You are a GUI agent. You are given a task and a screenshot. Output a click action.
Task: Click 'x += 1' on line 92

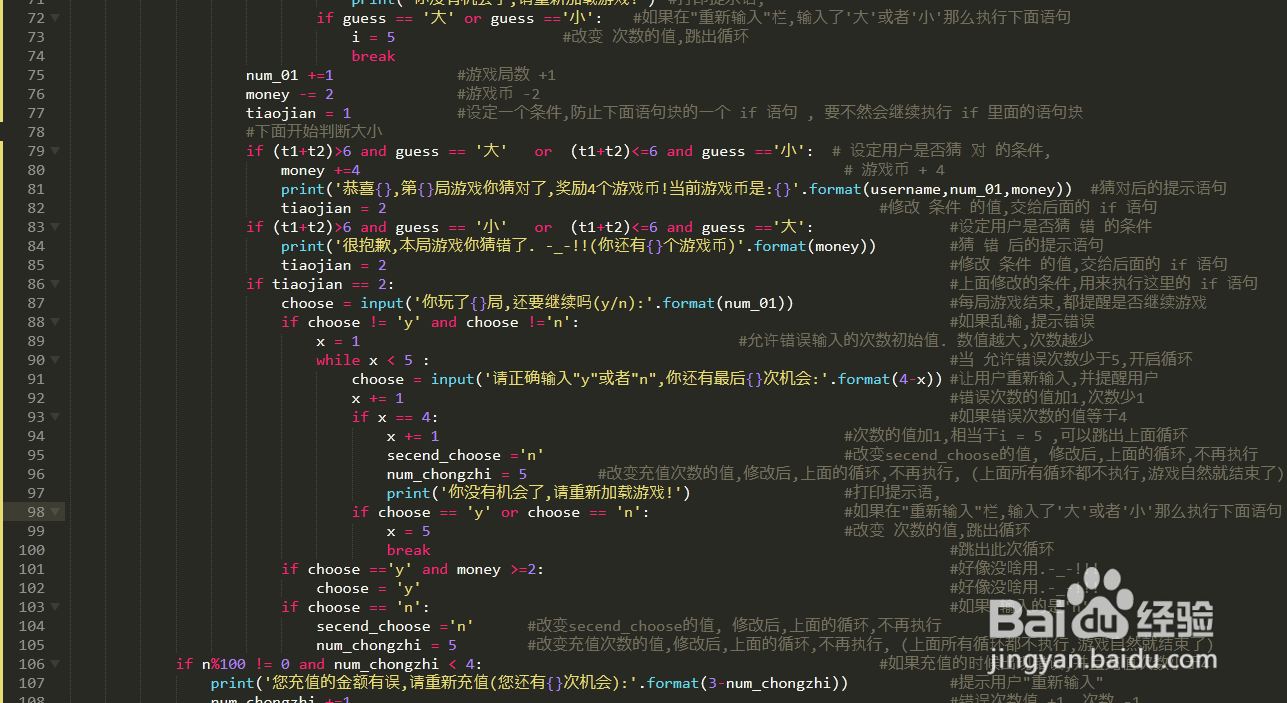(378, 398)
